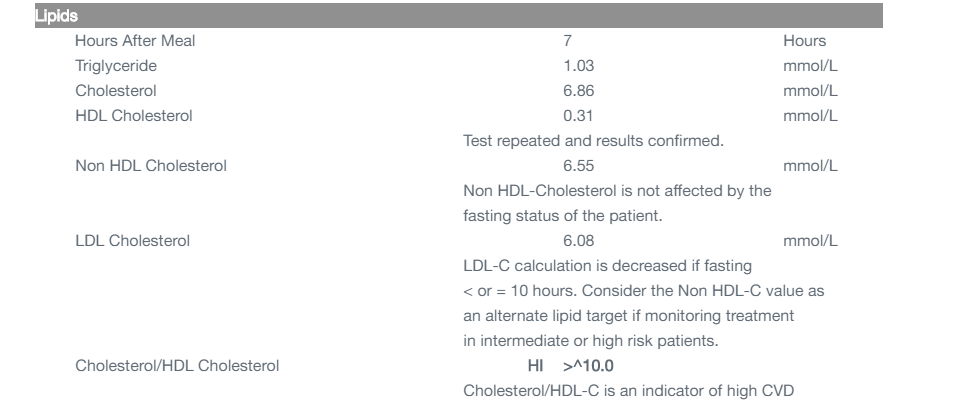Select the HDL Cholesterol value 0.31
The image size is (973, 404).
click(x=576, y=115)
